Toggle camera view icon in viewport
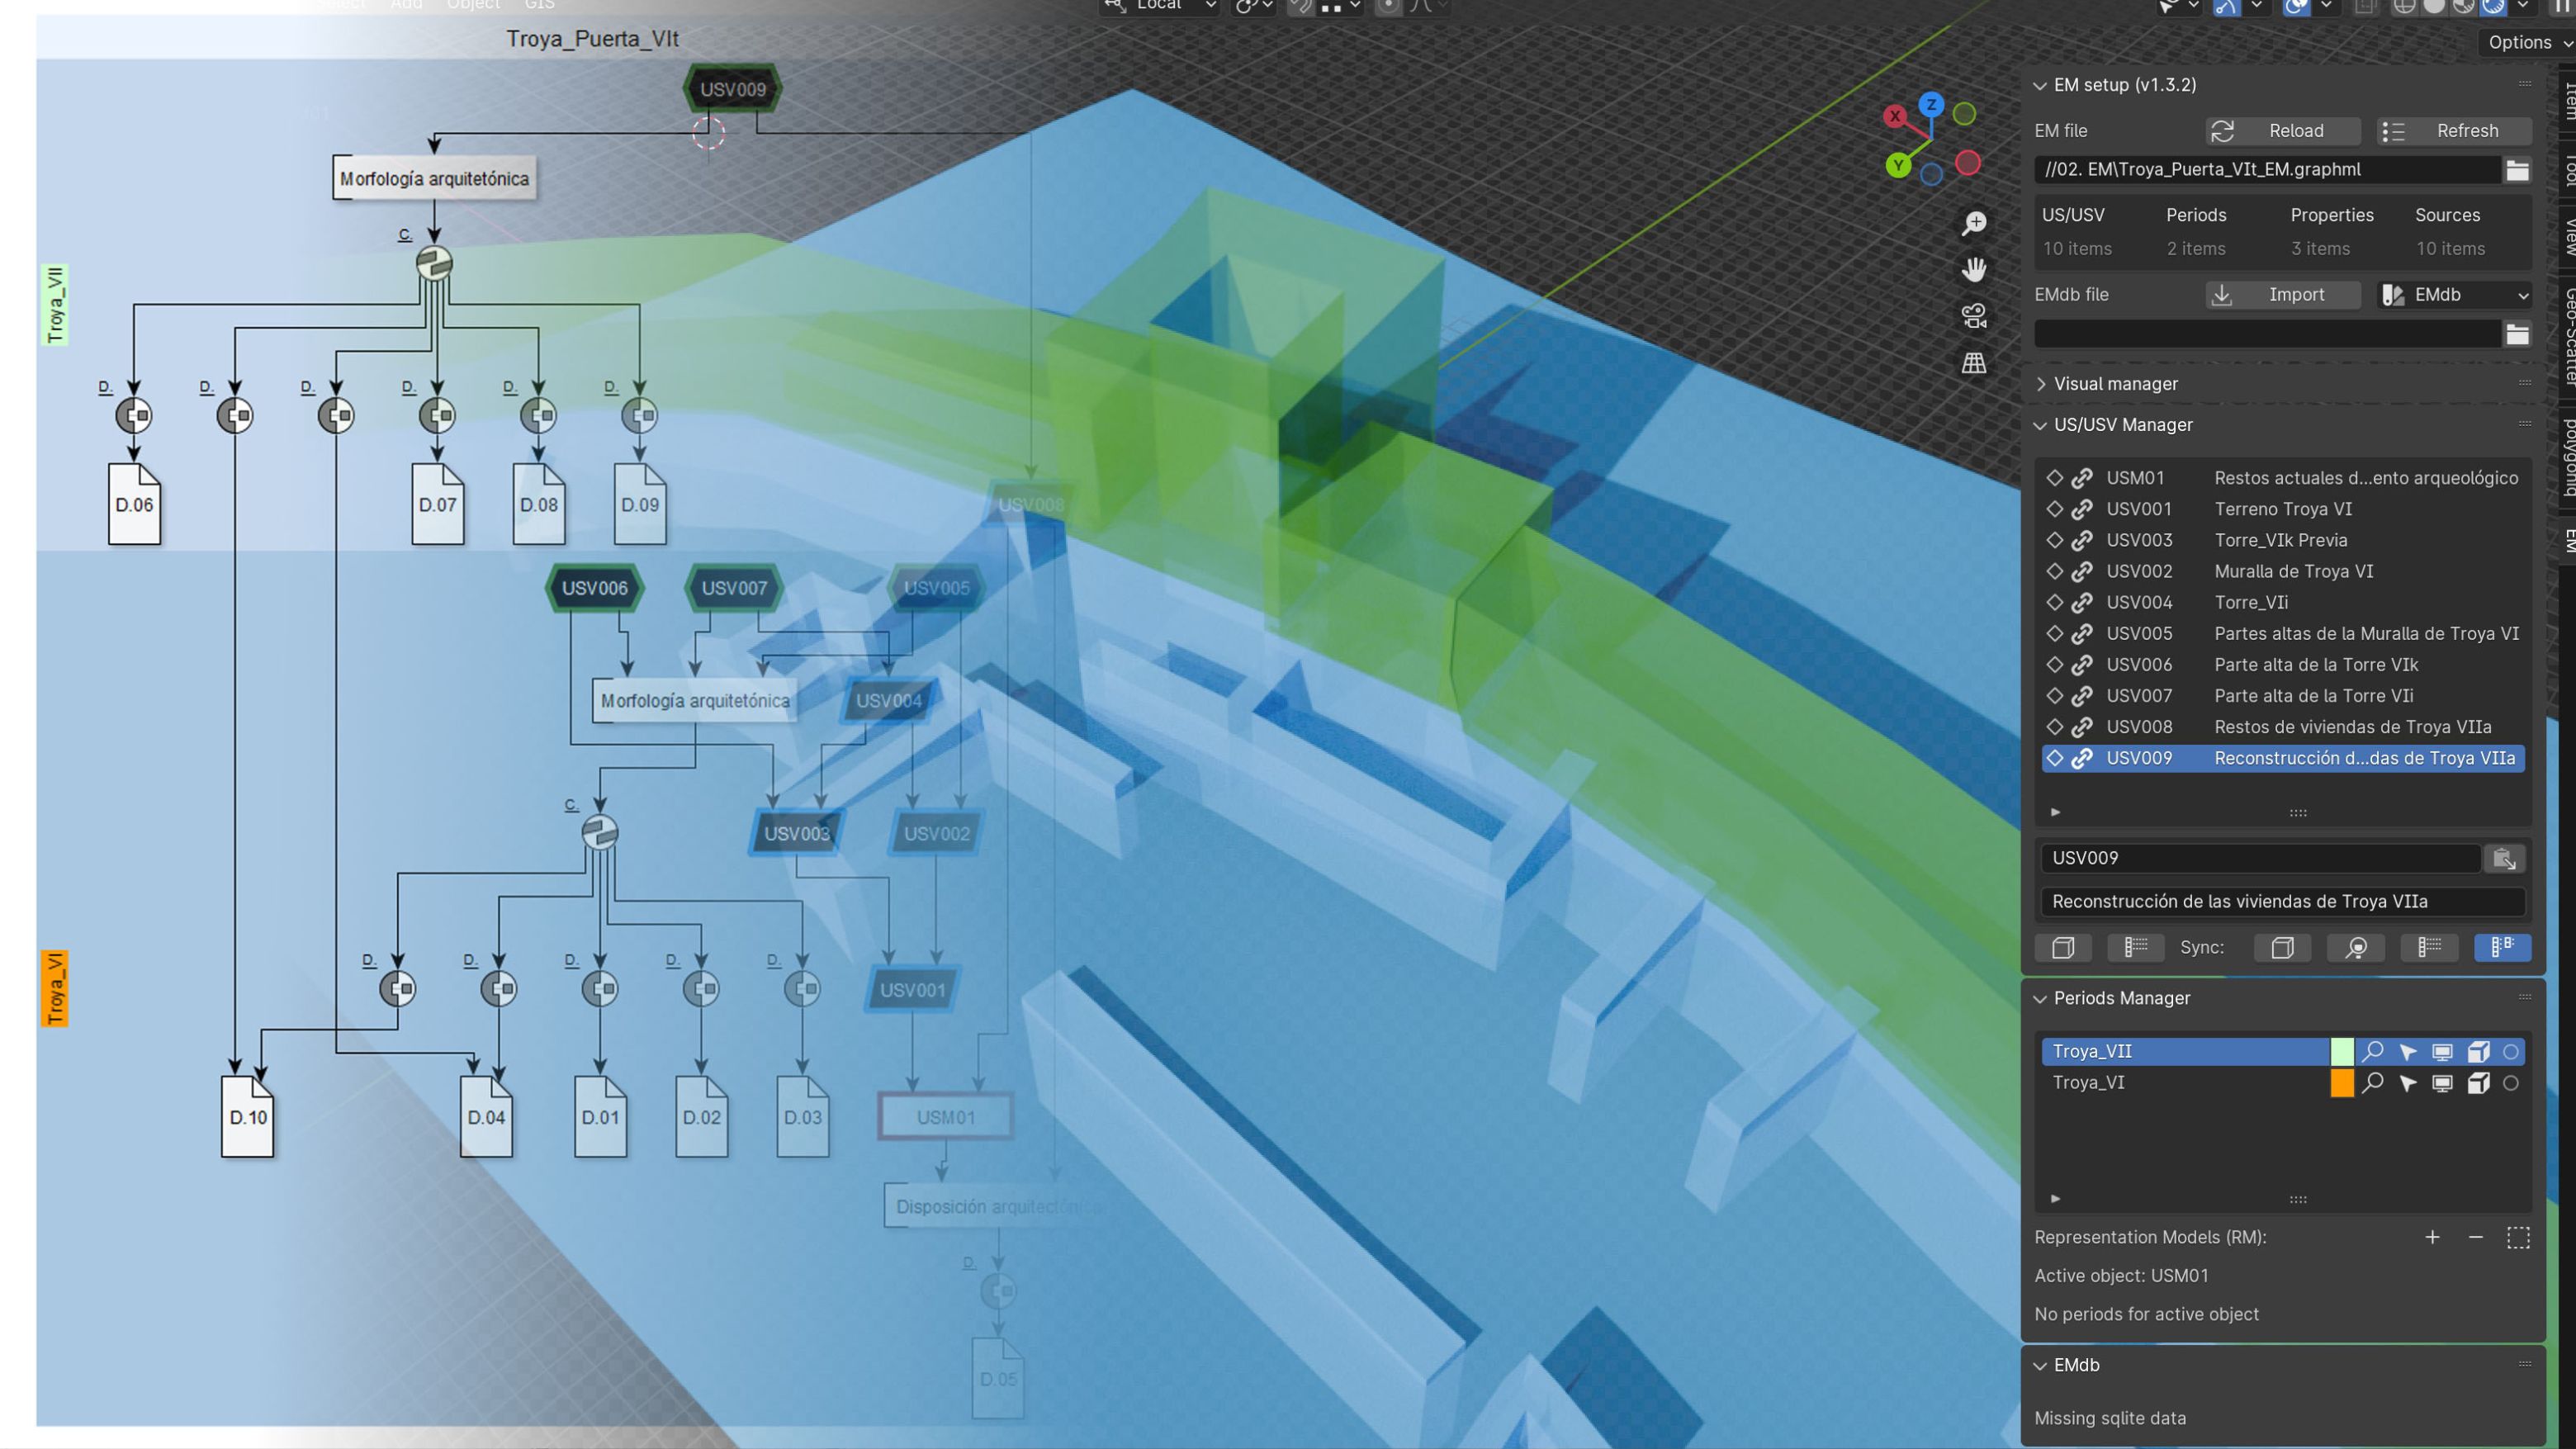This screenshot has width=2576, height=1449. (1974, 316)
